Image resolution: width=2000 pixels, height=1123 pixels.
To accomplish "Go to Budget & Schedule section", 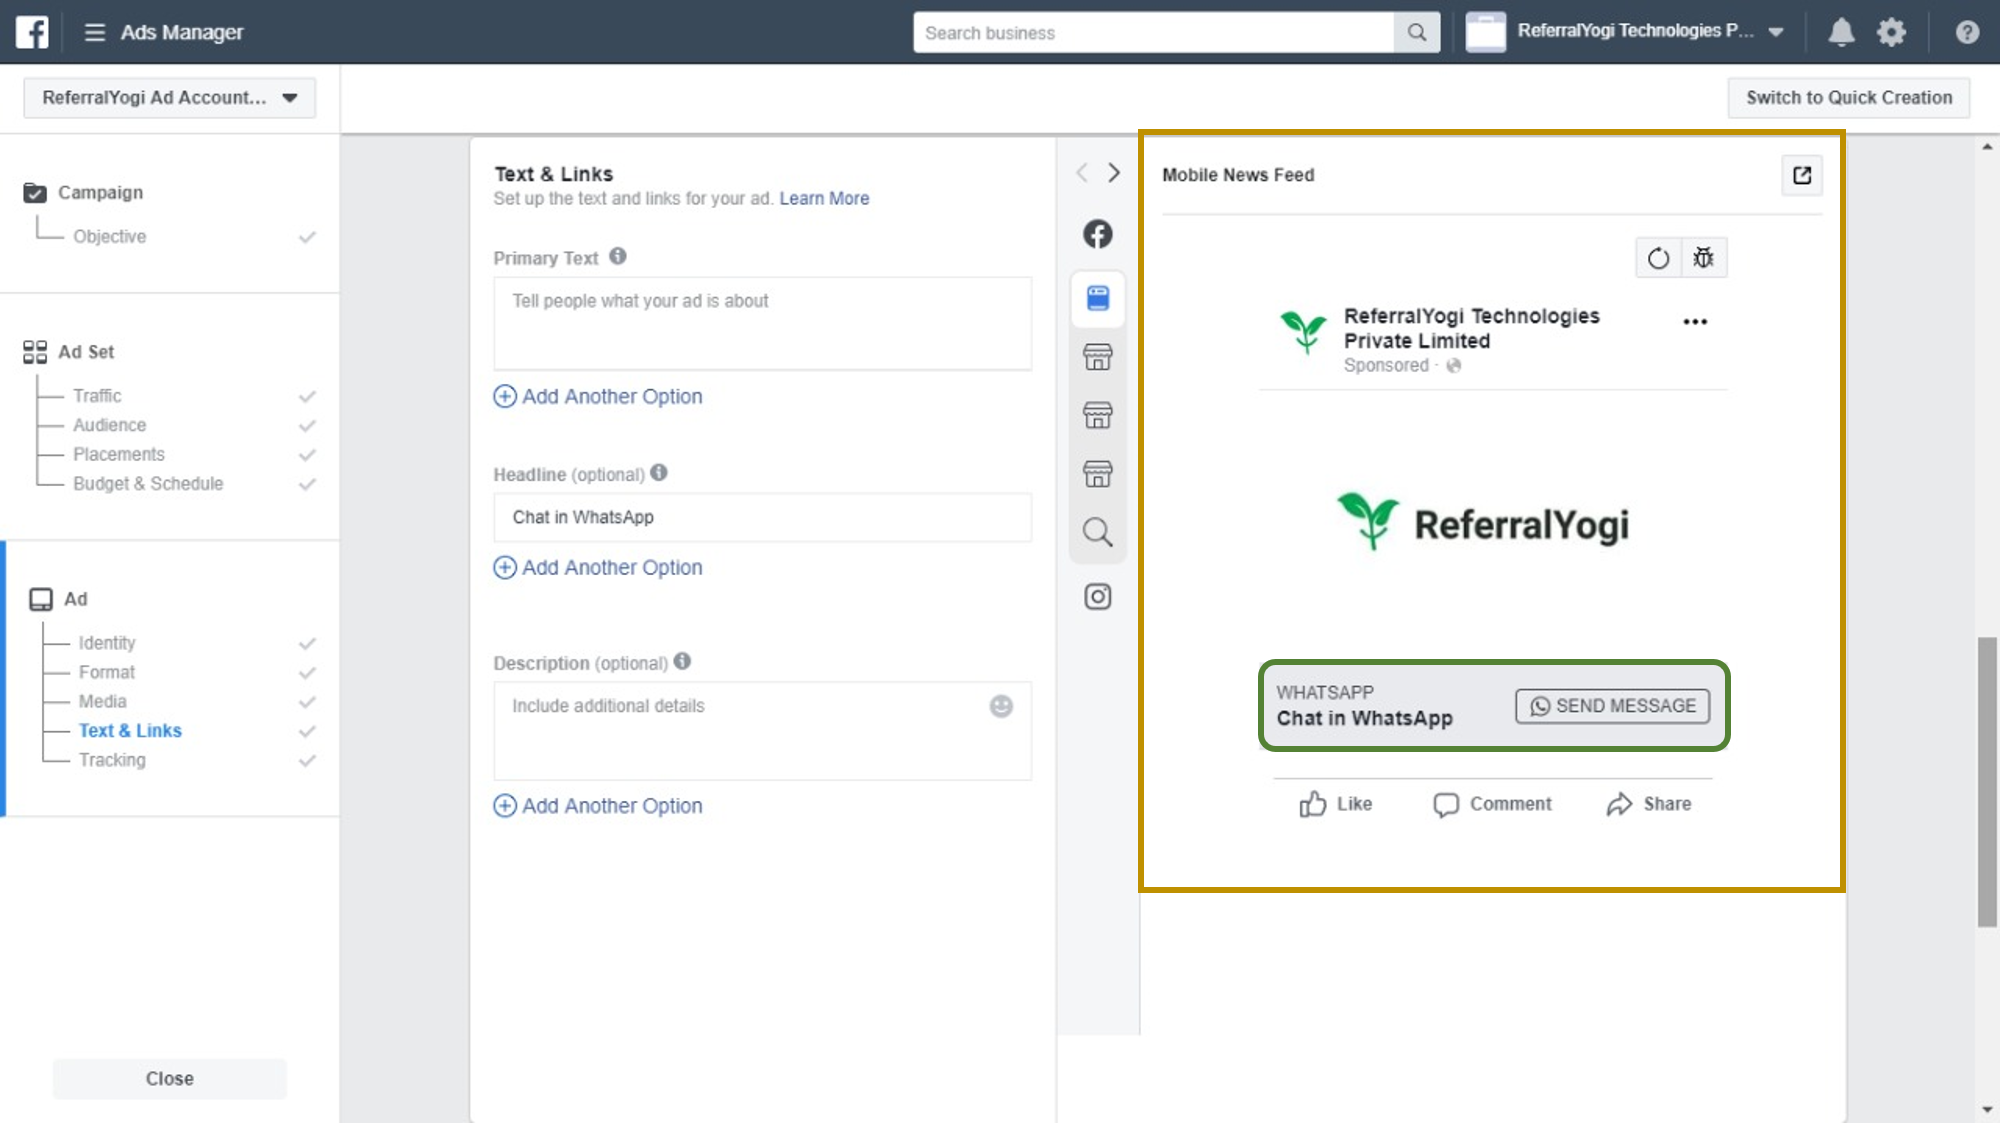I will (148, 483).
